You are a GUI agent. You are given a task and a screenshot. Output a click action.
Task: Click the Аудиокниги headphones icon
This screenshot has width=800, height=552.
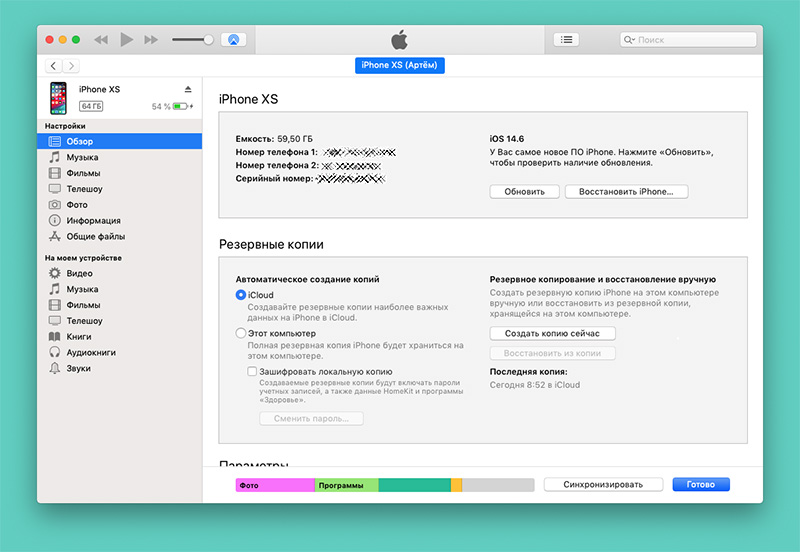[x=55, y=352]
